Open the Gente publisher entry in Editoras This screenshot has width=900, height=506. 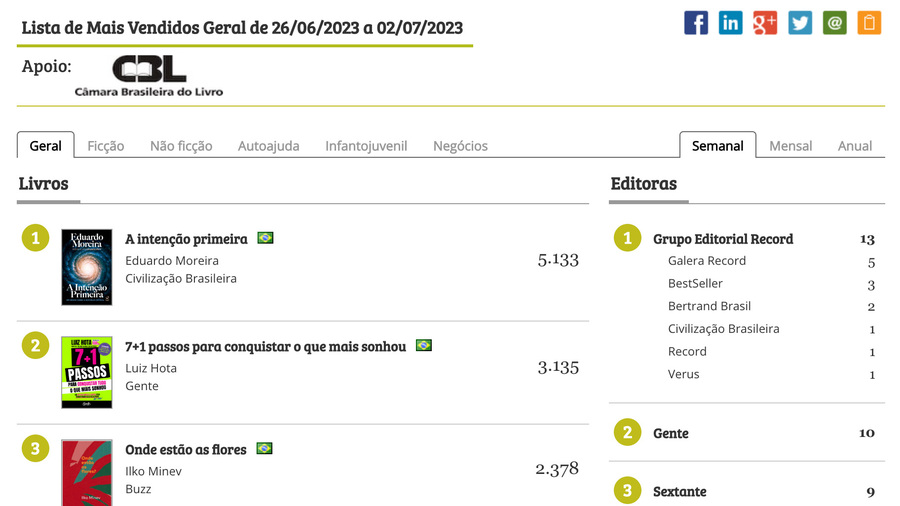point(670,433)
